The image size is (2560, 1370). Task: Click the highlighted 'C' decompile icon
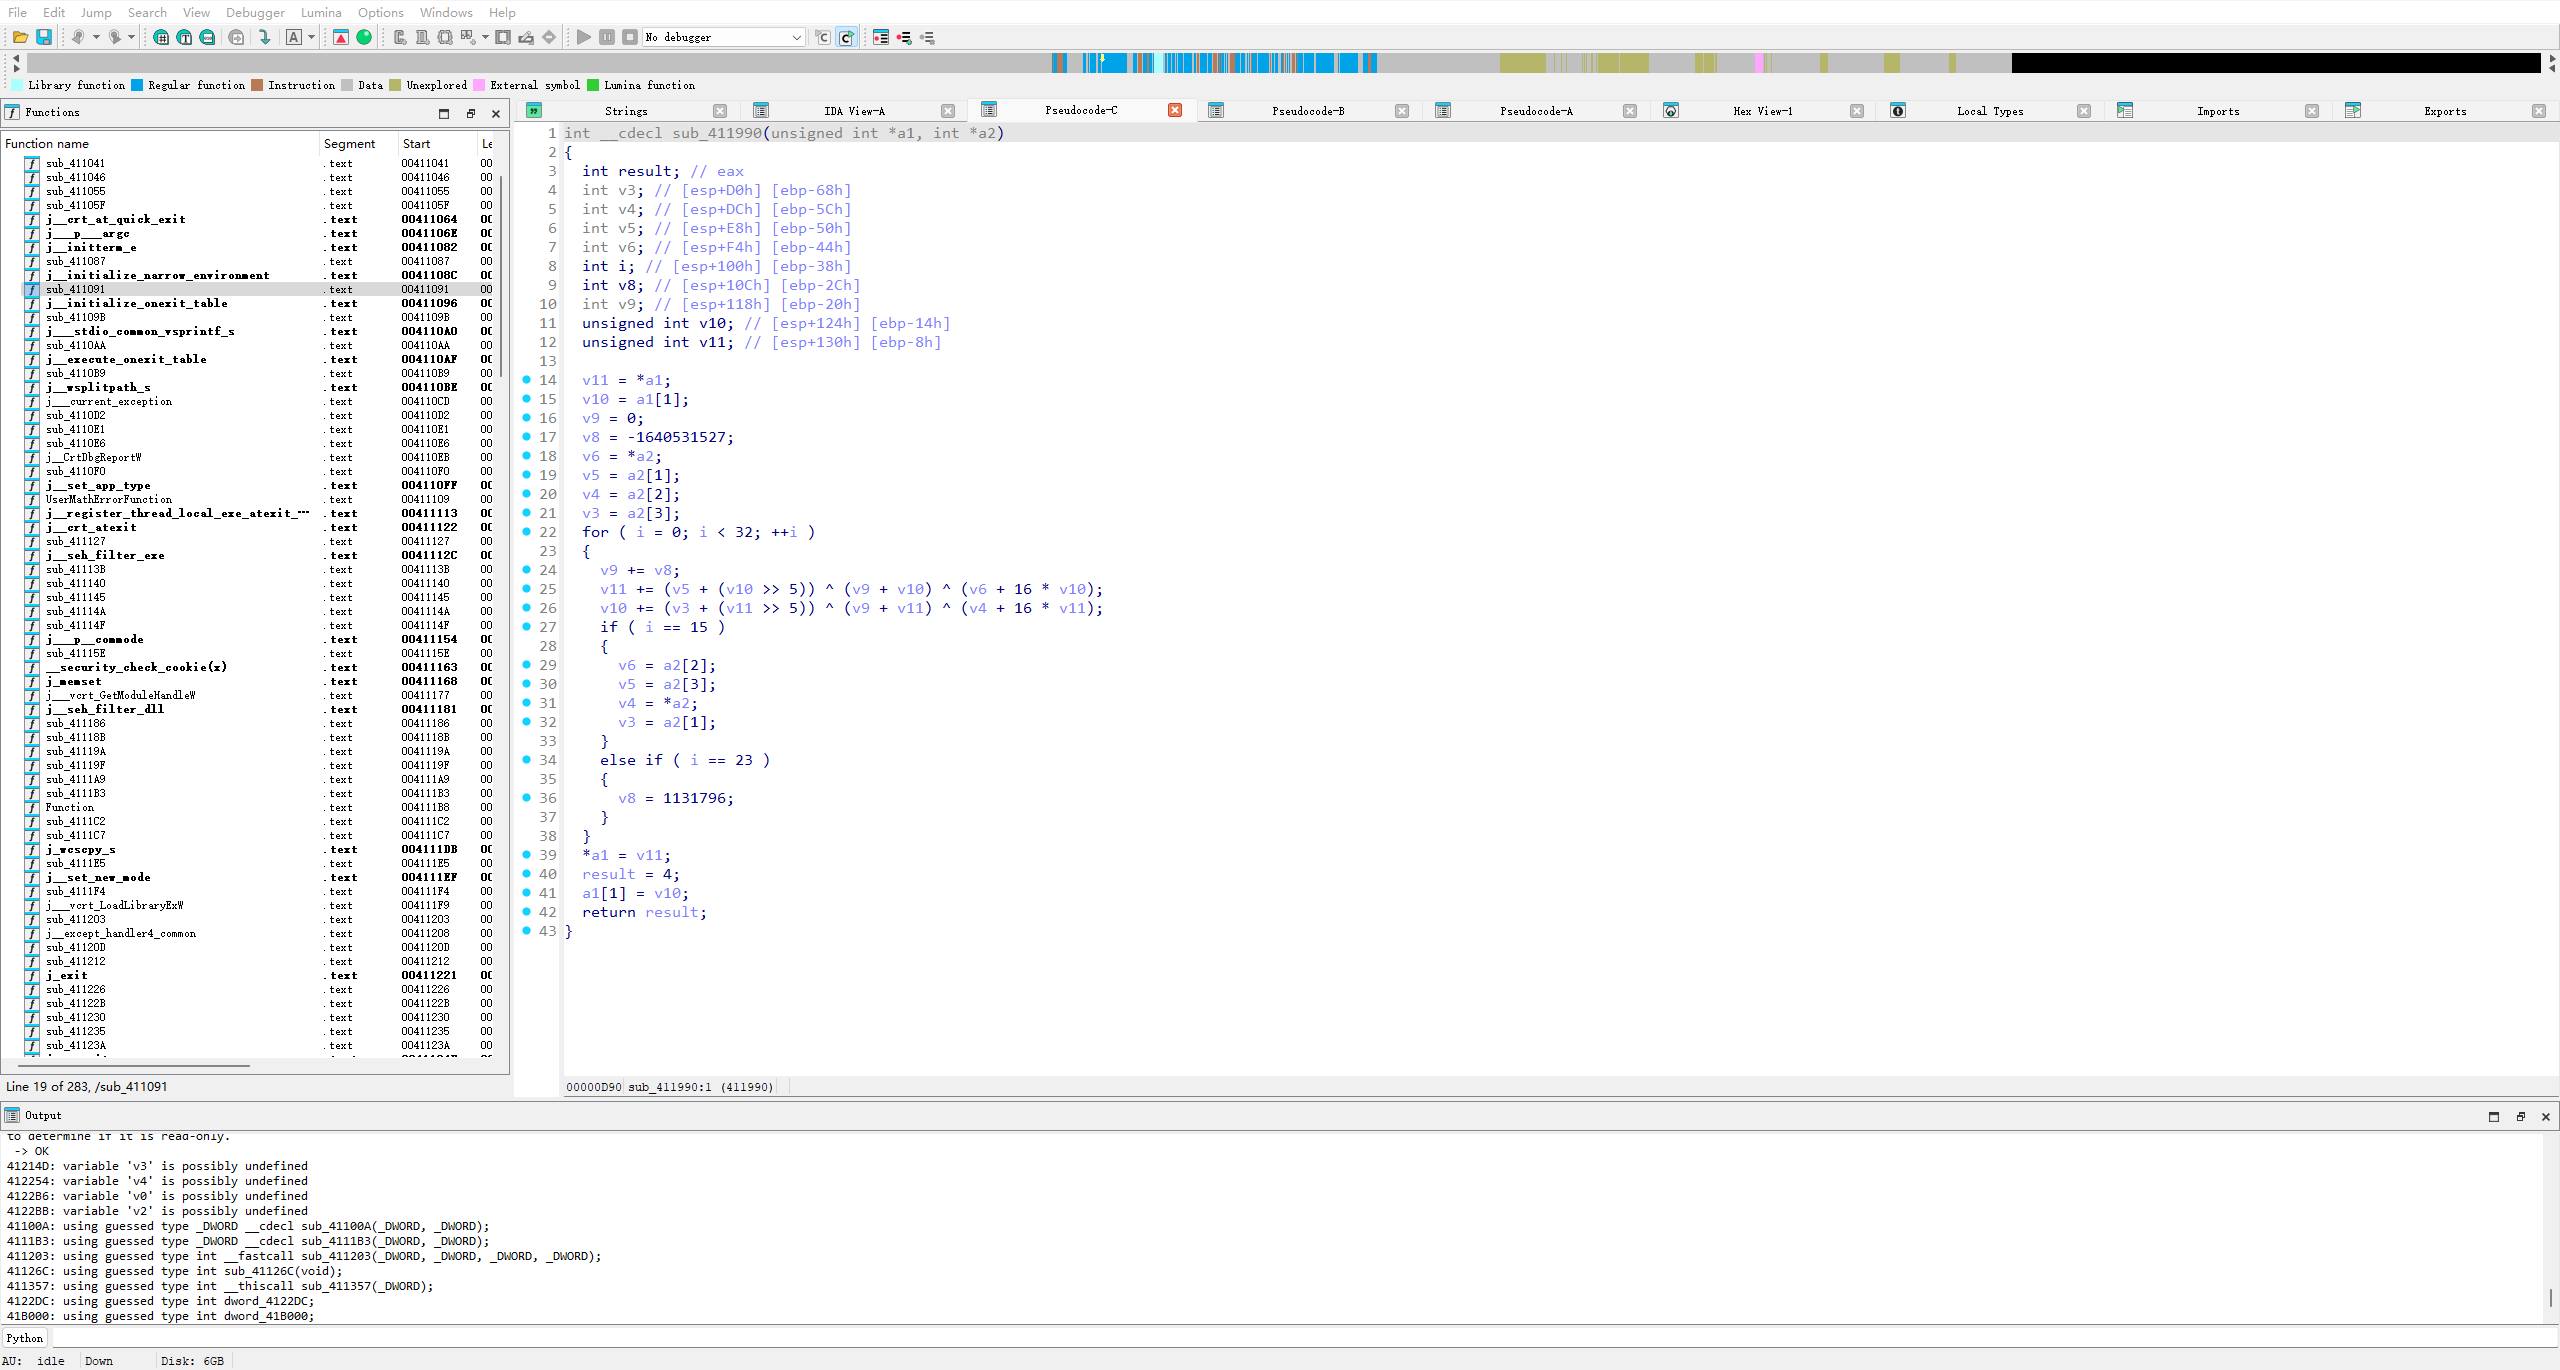coord(846,37)
